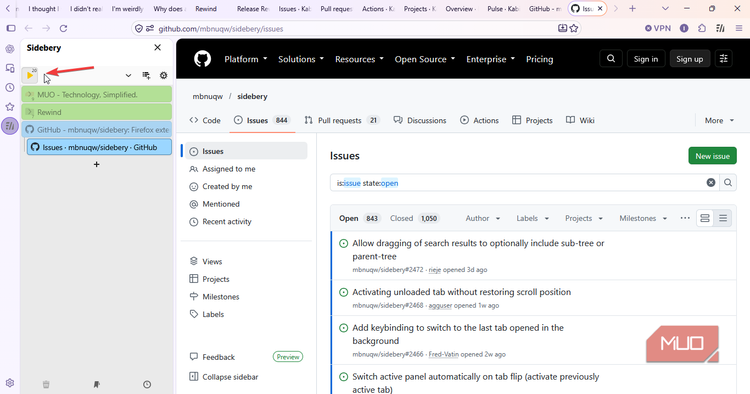Open Enterprise dropdown menu
The height and width of the screenshot is (394, 750).
[x=490, y=59]
